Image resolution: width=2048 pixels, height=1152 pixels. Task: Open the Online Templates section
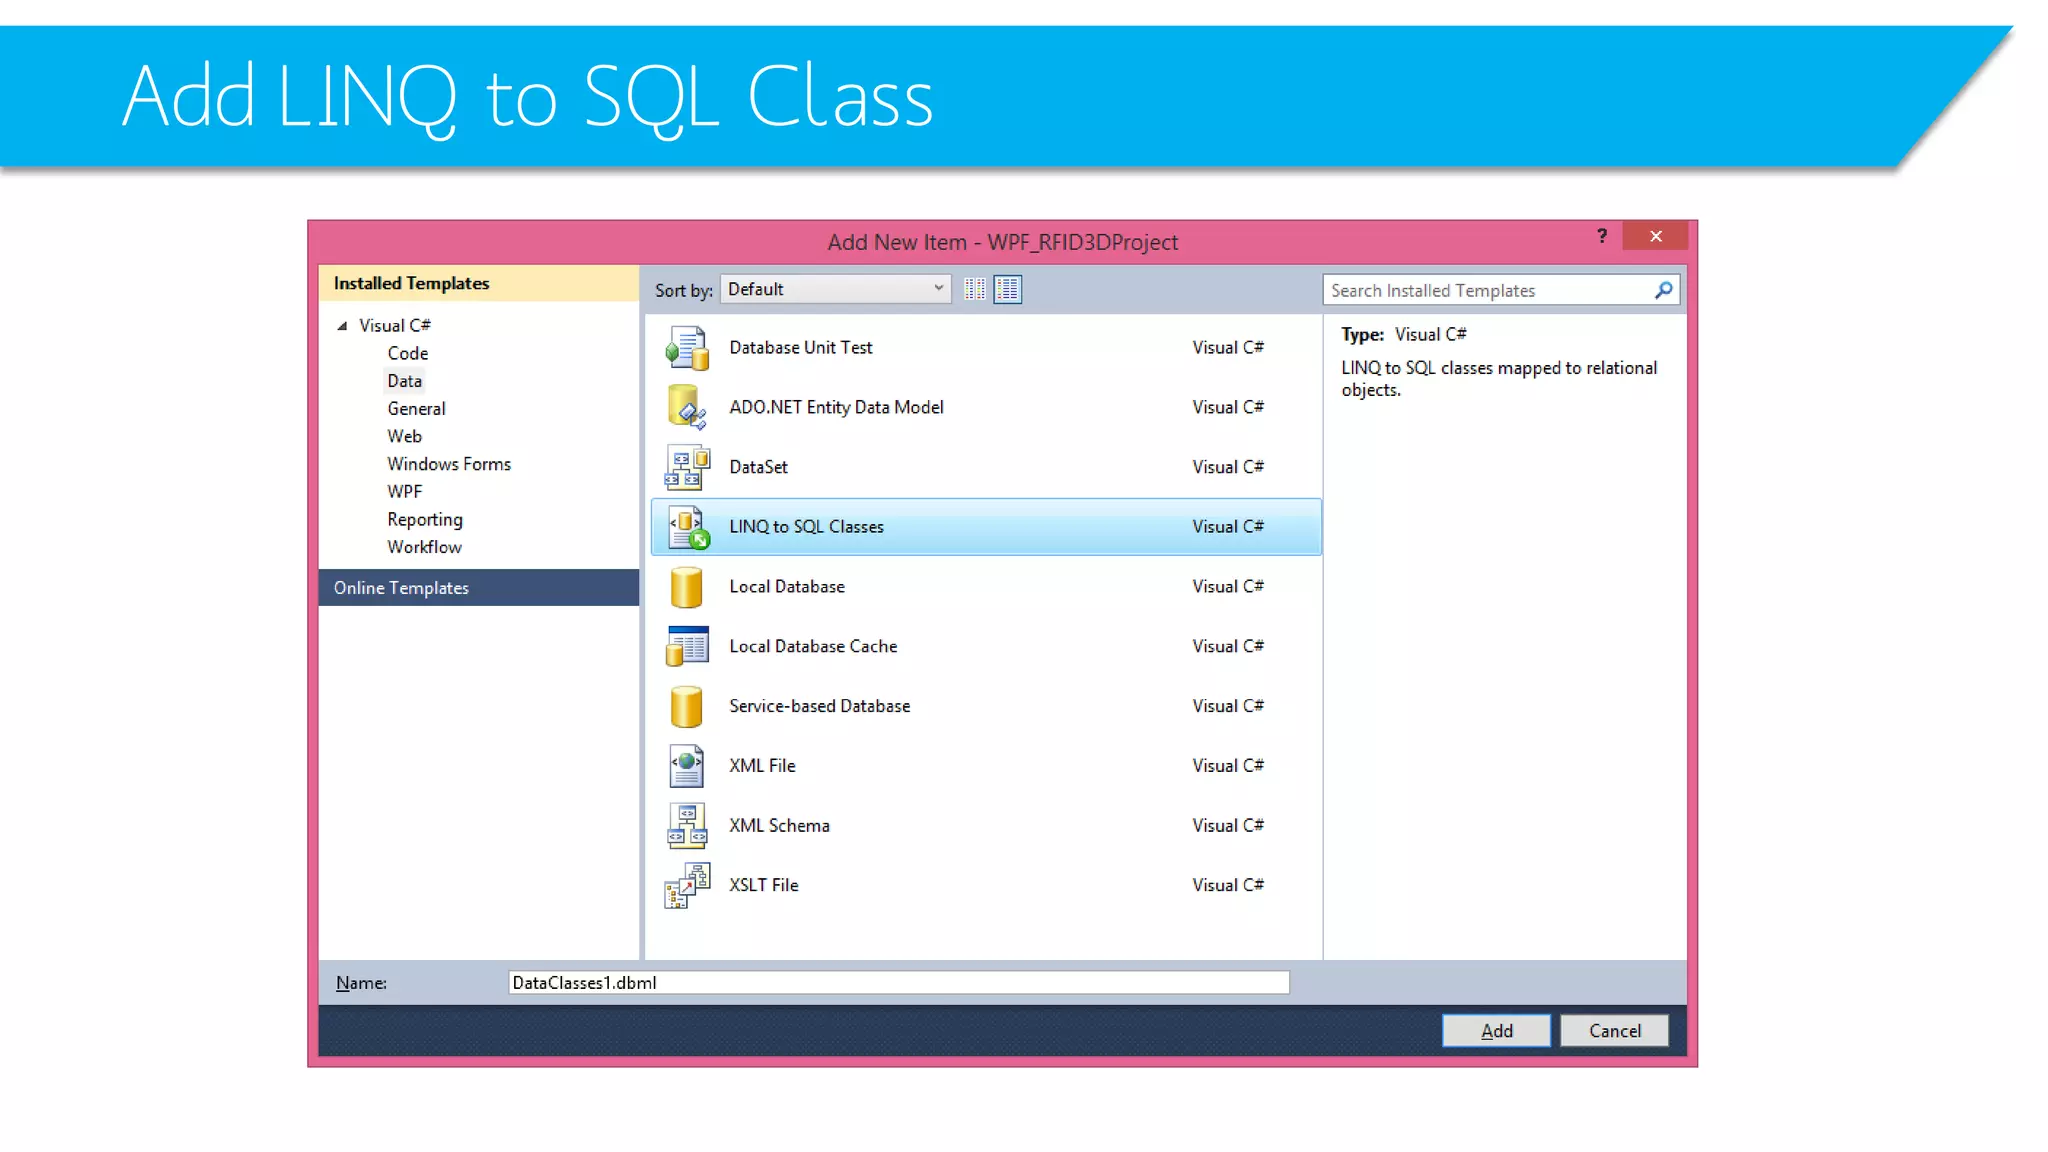[479, 588]
